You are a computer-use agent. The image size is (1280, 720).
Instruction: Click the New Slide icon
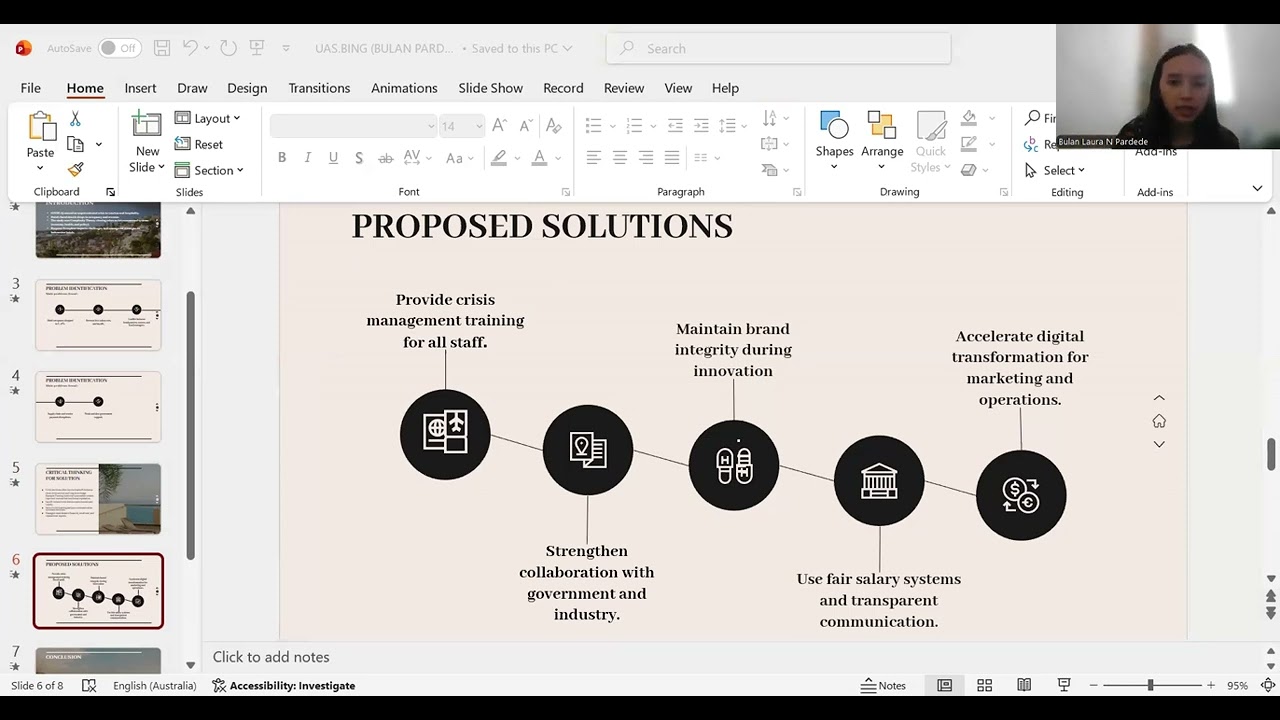coord(147,125)
